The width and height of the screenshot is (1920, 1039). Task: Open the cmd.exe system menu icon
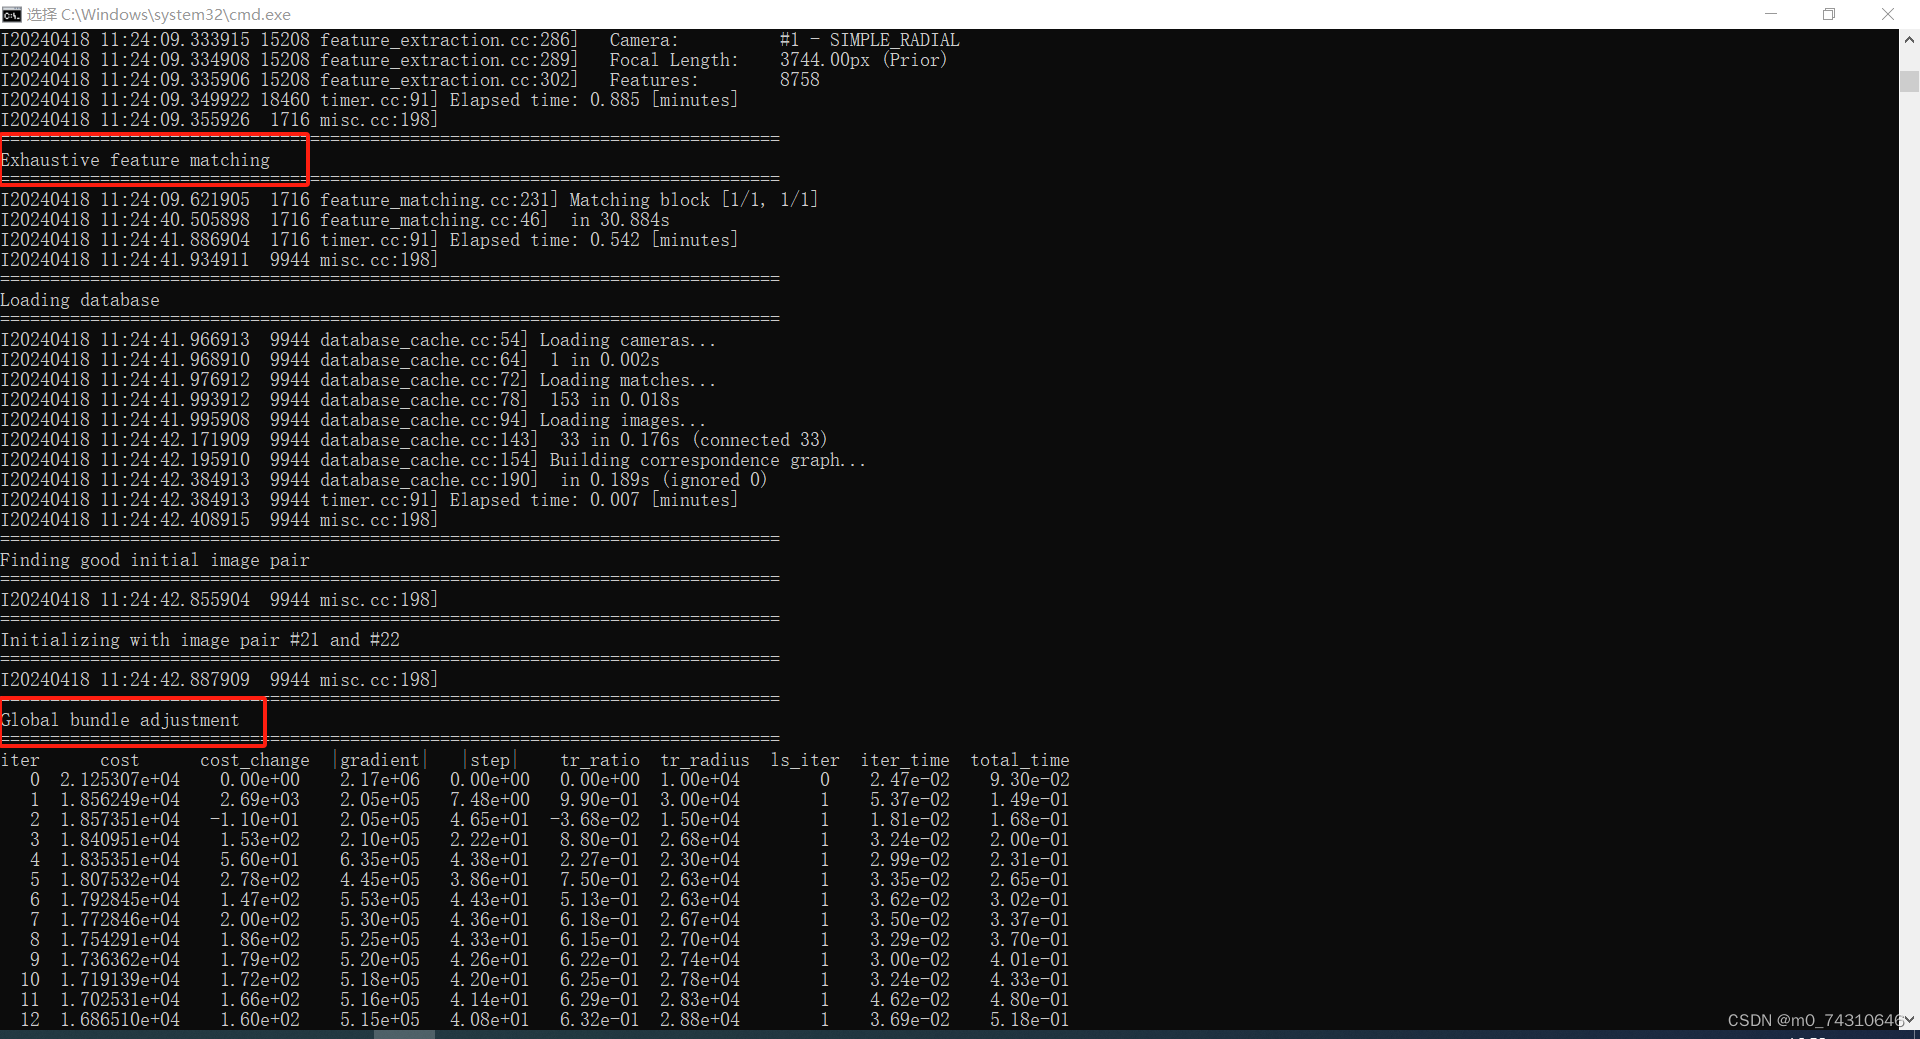point(13,14)
